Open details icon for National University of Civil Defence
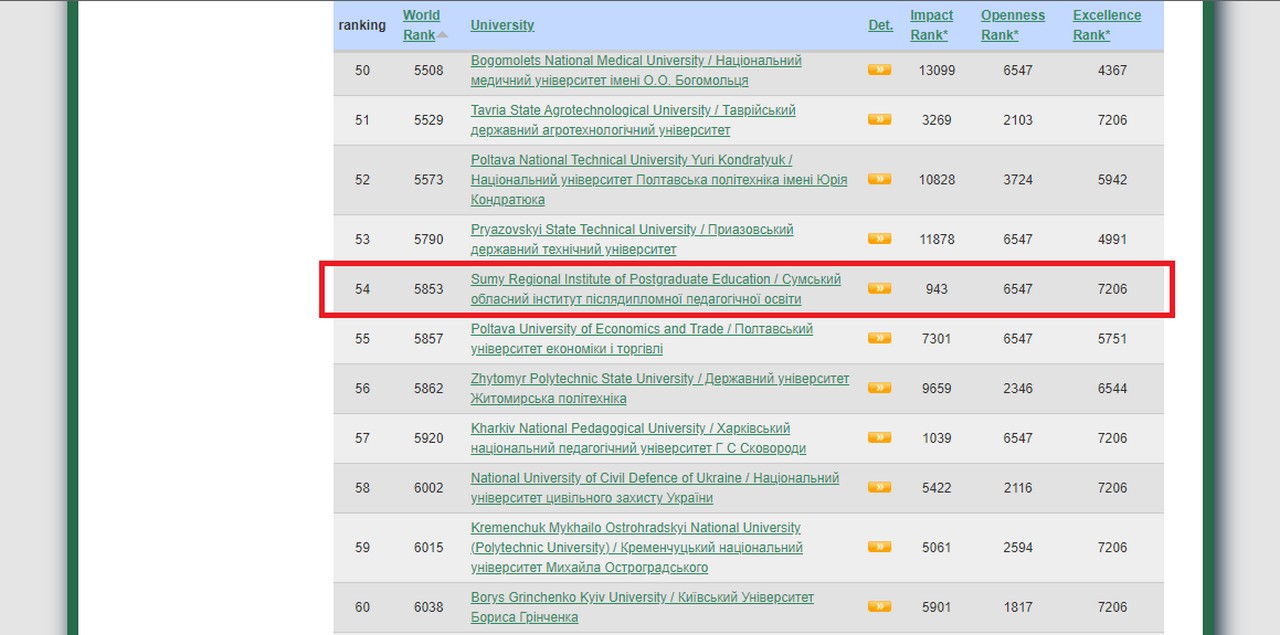Screen dimensions: 1280x635 click(x=879, y=487)
